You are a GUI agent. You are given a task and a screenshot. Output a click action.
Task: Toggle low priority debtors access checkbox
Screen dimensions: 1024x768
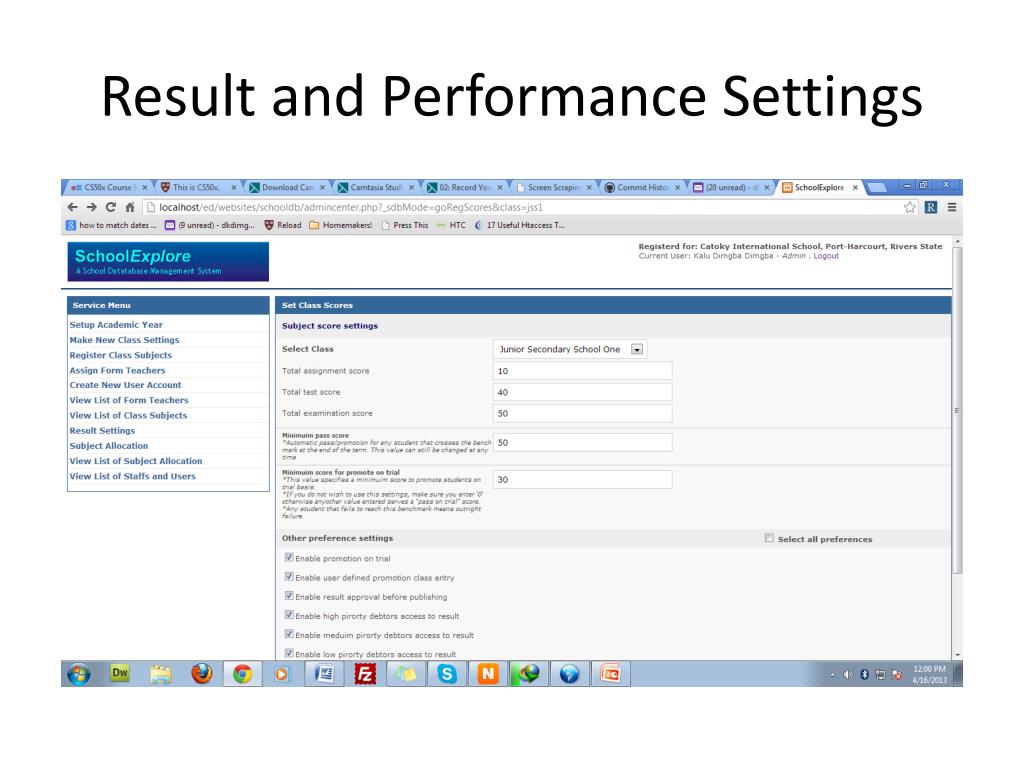click(289, 652)
